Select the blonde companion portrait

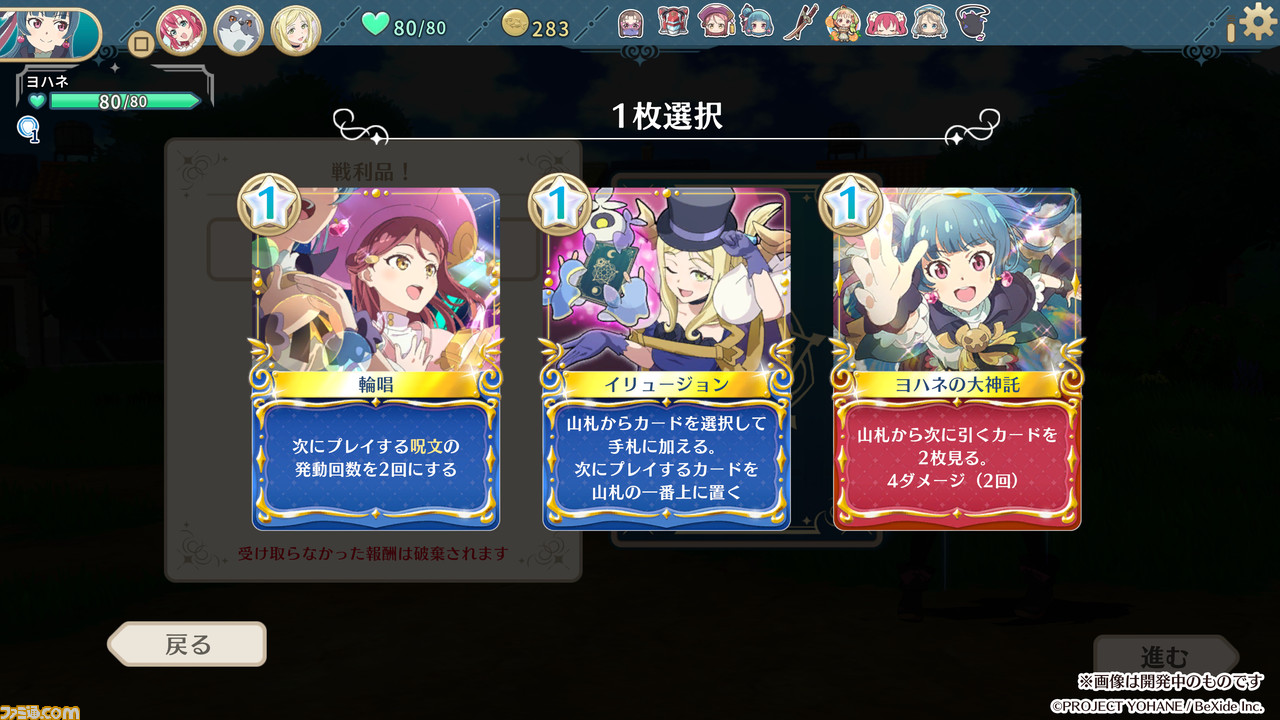(296, 30)
